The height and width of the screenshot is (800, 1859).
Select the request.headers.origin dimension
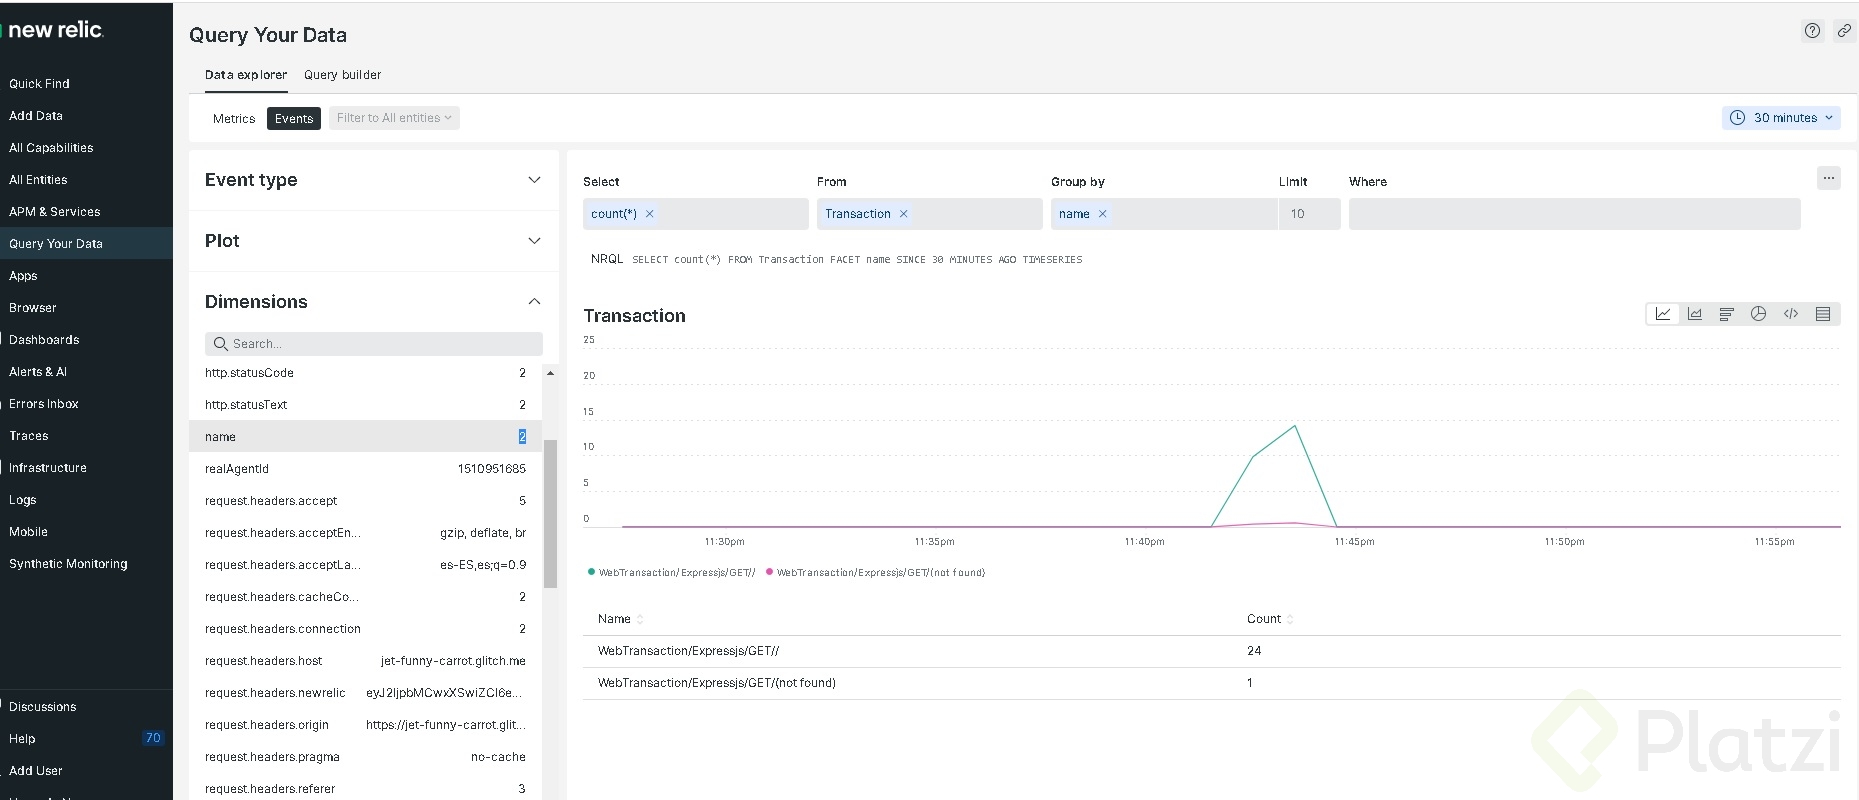366,725
